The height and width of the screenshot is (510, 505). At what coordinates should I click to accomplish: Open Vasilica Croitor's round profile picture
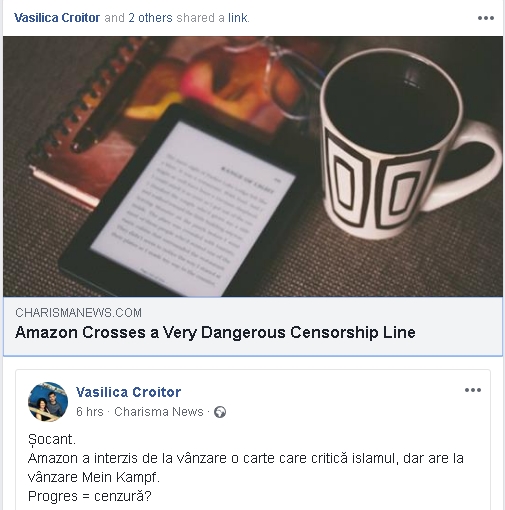48,402
